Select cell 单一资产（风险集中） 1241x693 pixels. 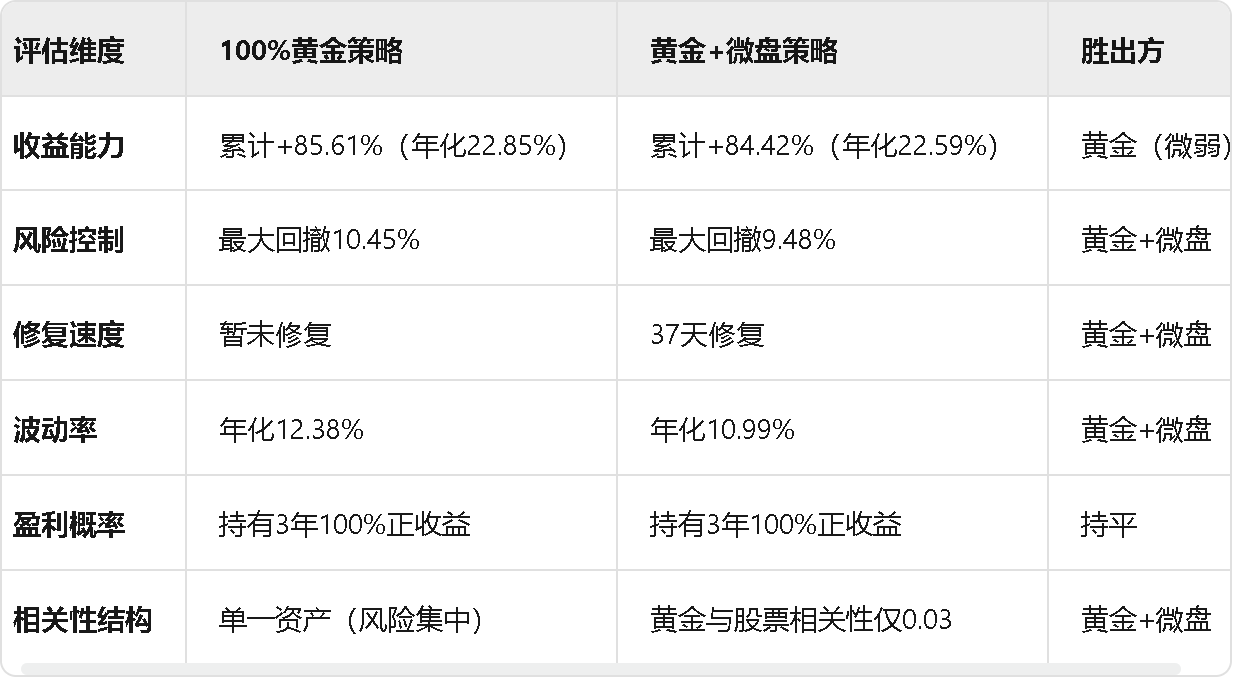[401, 619]
